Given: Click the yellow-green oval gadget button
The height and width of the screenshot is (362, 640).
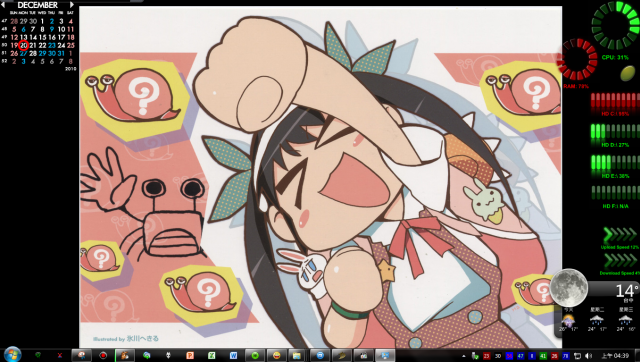Looking at the screenshot, I should click(628, 73).
